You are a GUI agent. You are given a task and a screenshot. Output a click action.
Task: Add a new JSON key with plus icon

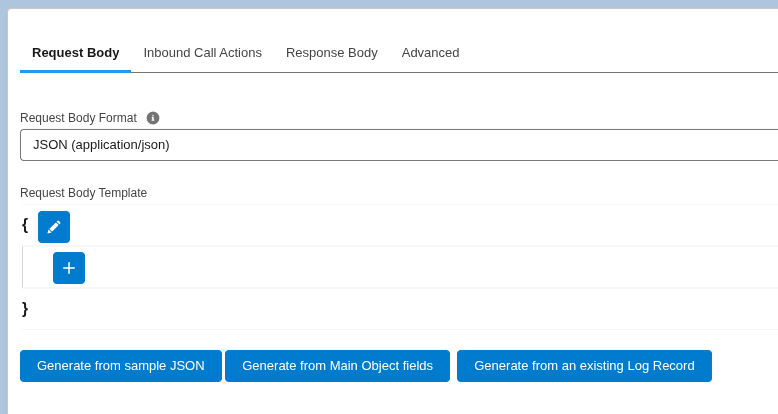[x=69, y=268]
